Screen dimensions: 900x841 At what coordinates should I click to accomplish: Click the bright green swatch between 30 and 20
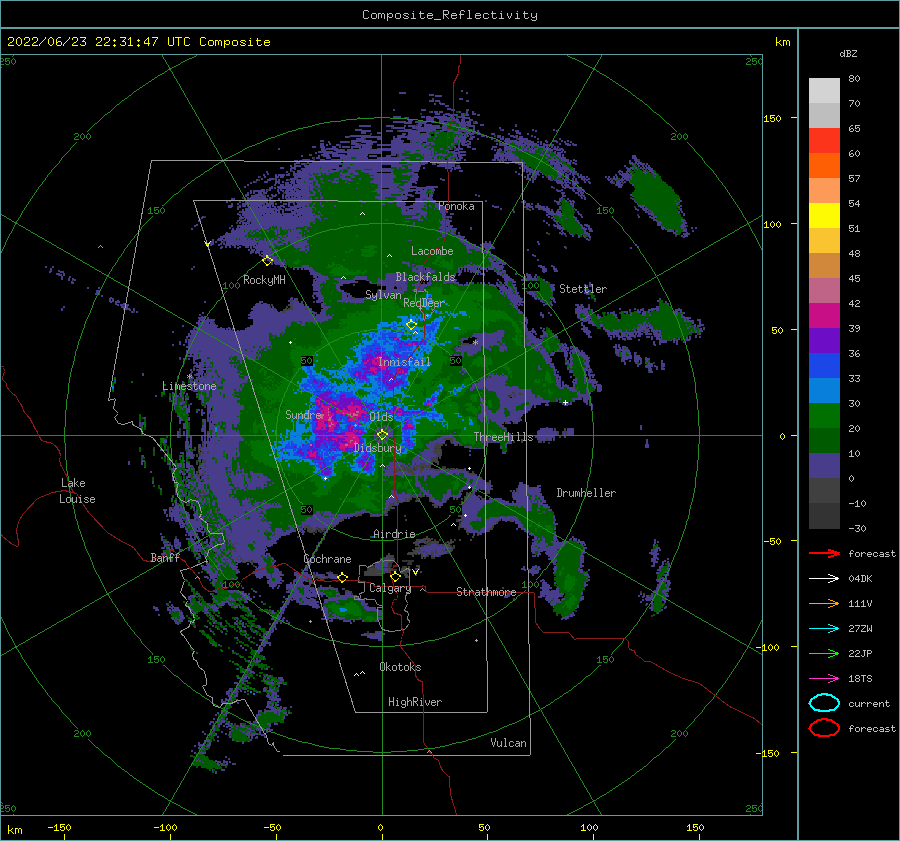click(x=824, y=416)
